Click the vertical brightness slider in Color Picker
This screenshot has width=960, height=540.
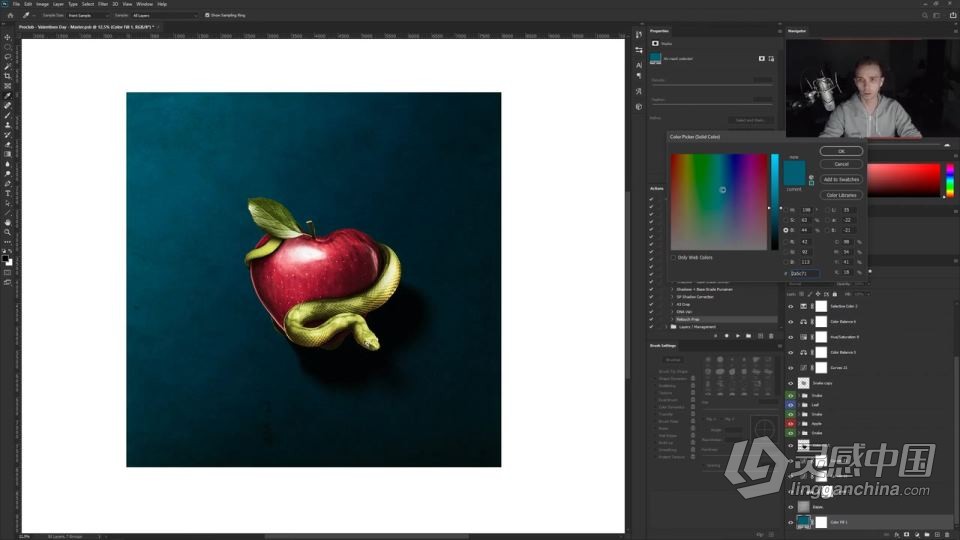(774, 202)
